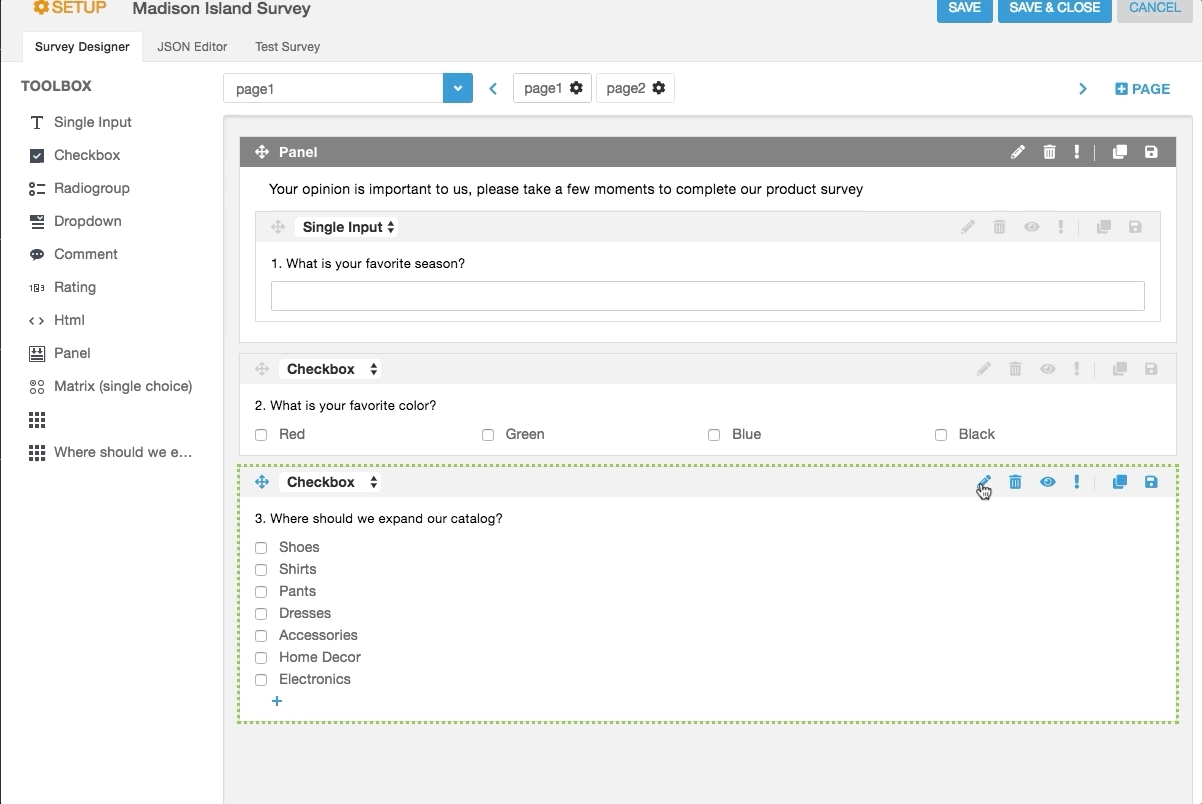Save expand catalog question to toolbox

pos(1151,482)
